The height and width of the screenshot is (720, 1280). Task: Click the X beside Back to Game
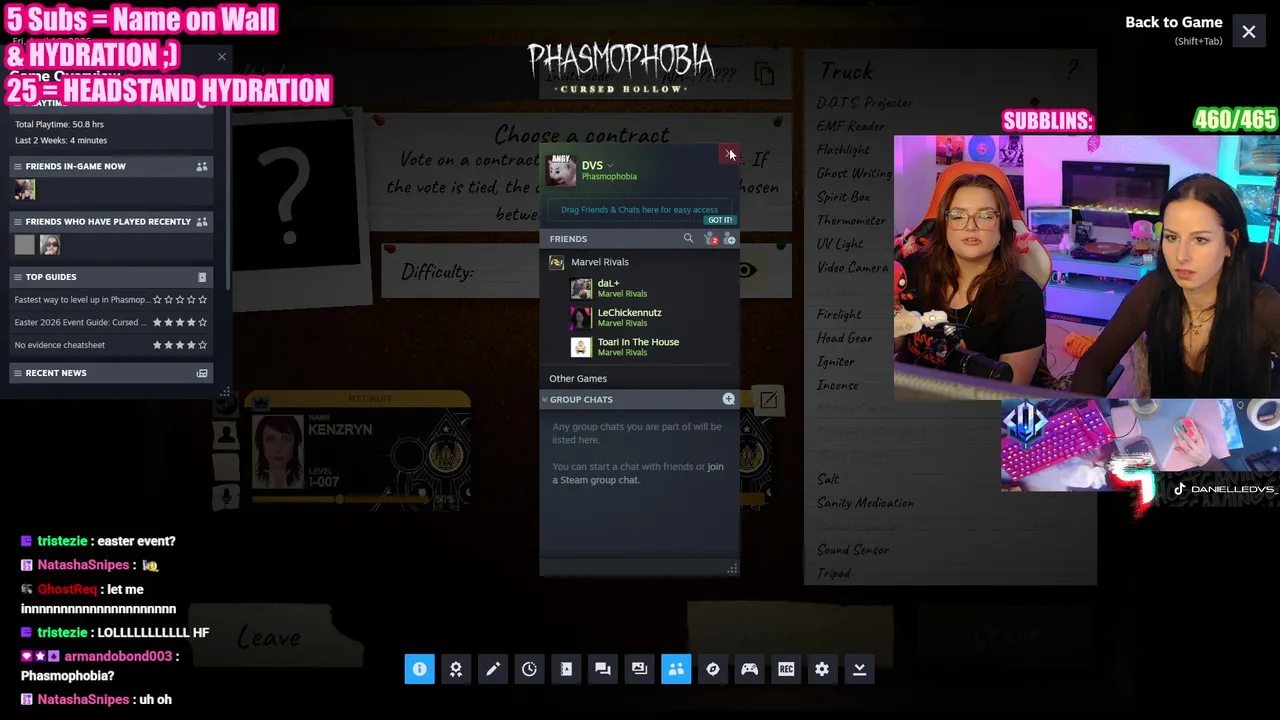pos(1249,32)
